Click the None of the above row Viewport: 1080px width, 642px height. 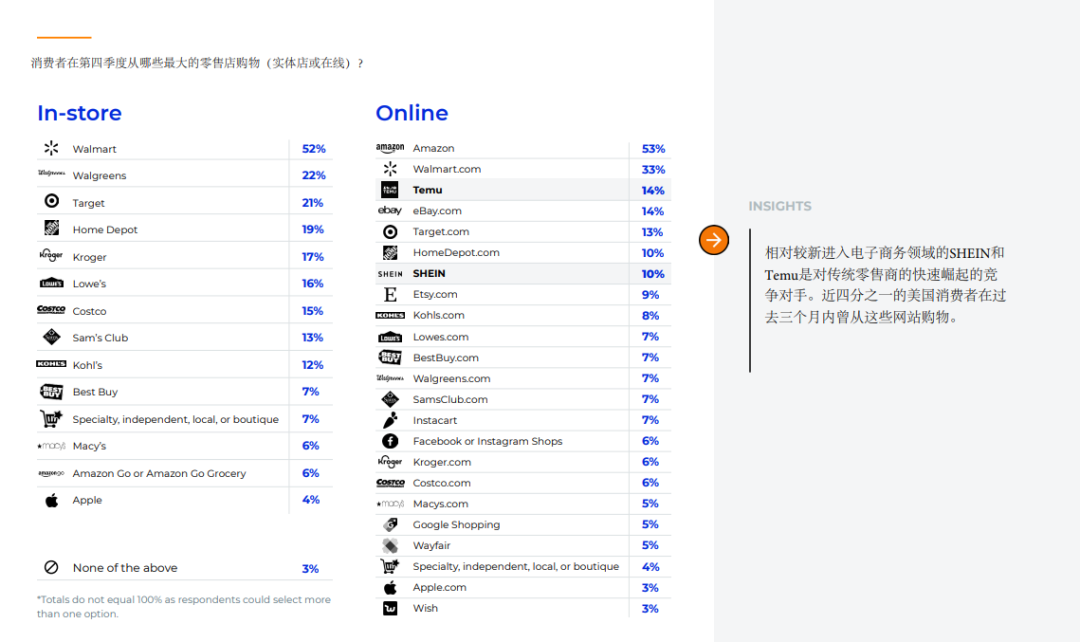127,566
